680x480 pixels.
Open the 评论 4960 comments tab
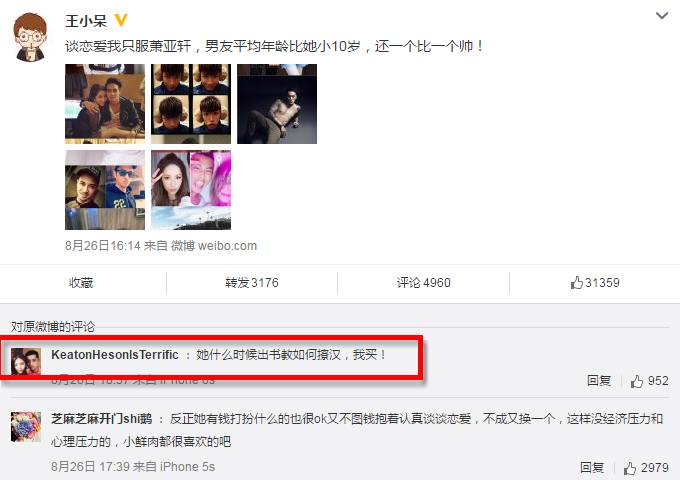[423, 283]
